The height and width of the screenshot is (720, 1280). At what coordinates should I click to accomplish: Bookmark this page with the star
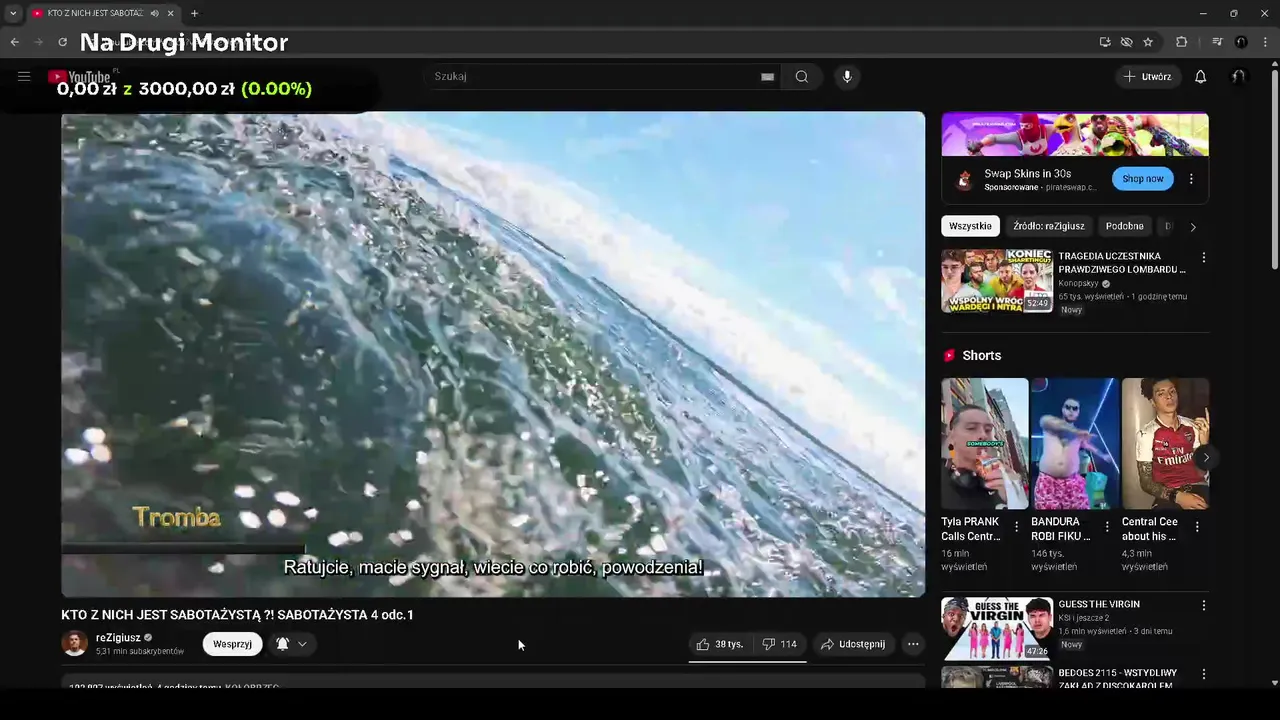1148,42
